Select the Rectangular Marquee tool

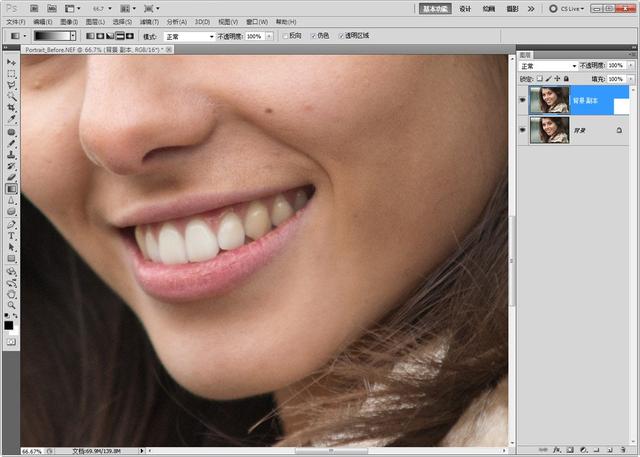[11, 74]
